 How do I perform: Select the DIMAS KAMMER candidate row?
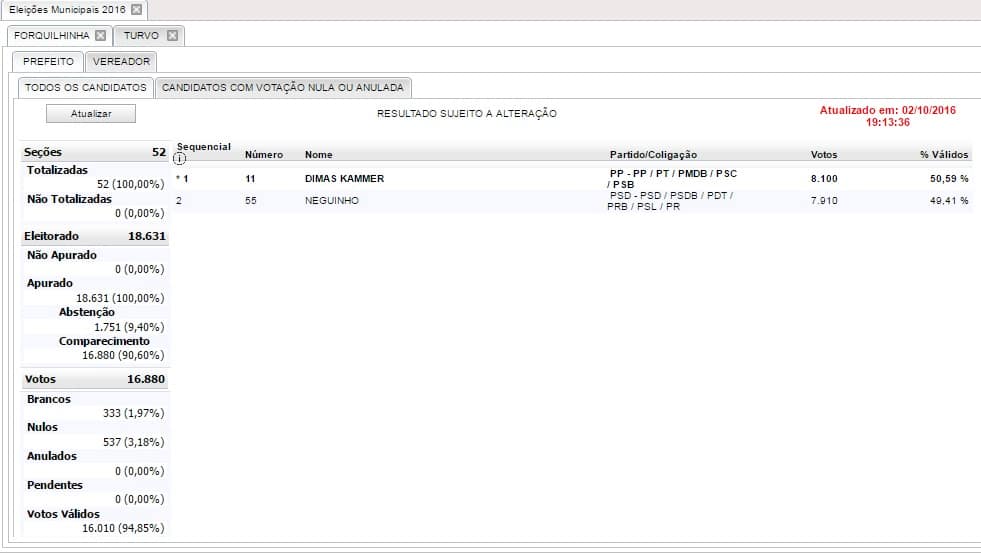tap(344, 179)
